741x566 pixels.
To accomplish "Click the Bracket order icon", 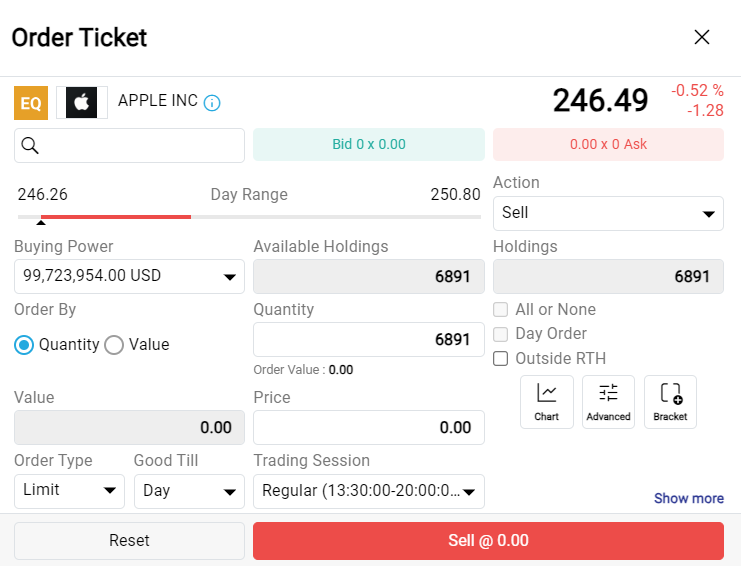I will 670,401.
